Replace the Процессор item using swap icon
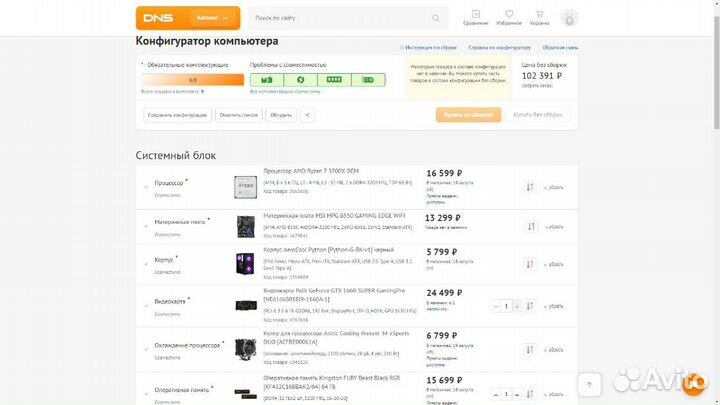 coord(530,187)
